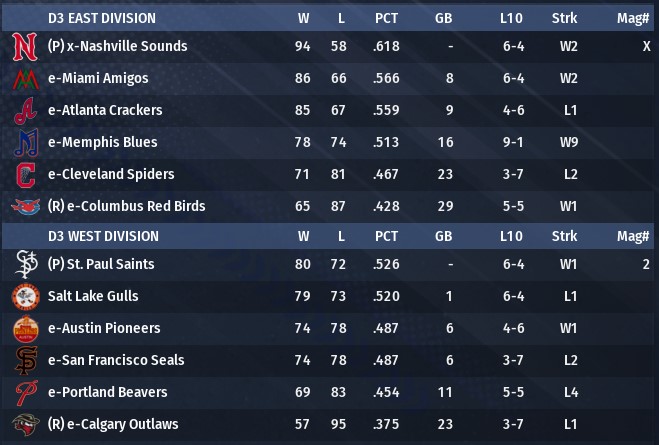This screenshot has height=445, width=659.
Task: Click the Cleveland Spiders logo
Action: coord(24,175)
